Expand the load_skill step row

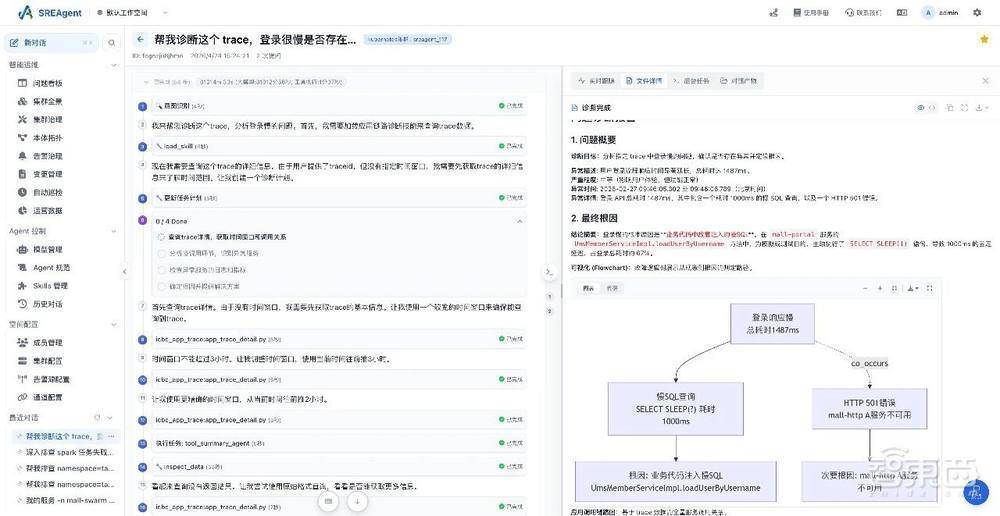click(339, 146)
